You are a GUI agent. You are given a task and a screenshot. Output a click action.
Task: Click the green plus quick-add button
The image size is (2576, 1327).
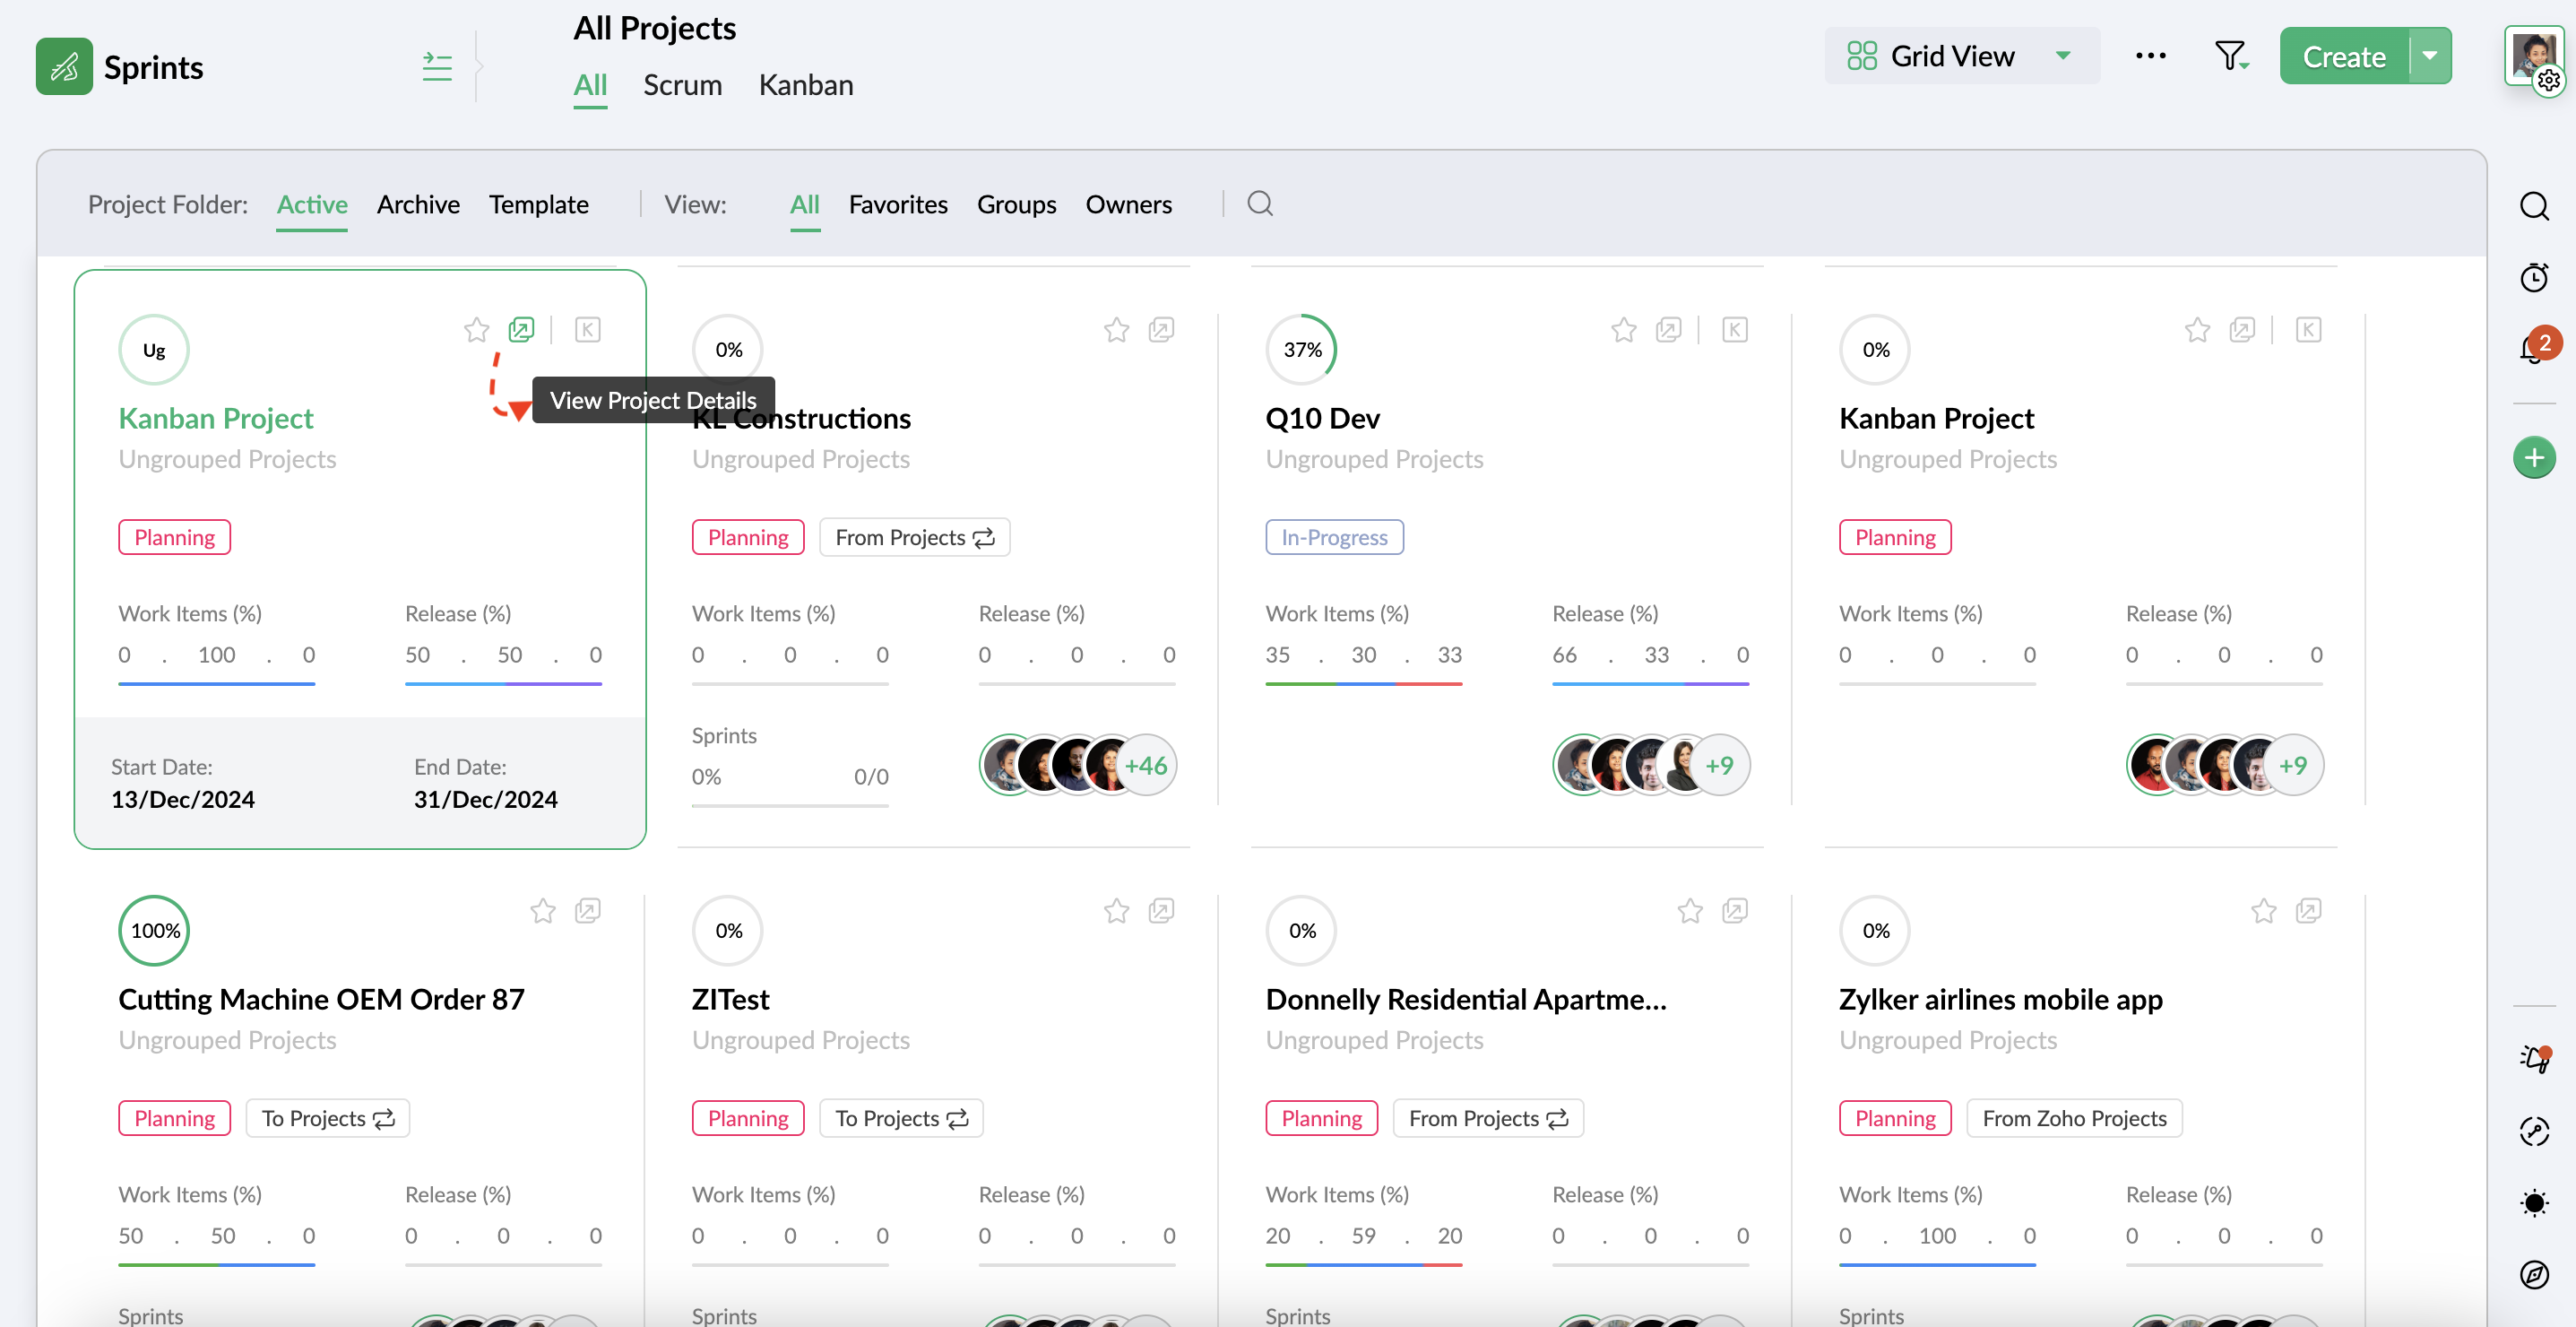(x=2533, y=458)
